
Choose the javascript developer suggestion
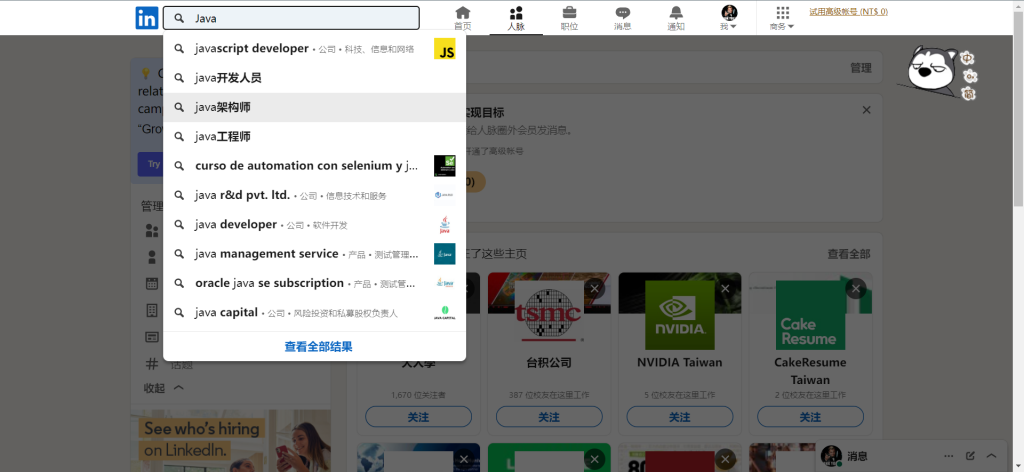click(x=252, y=48)
